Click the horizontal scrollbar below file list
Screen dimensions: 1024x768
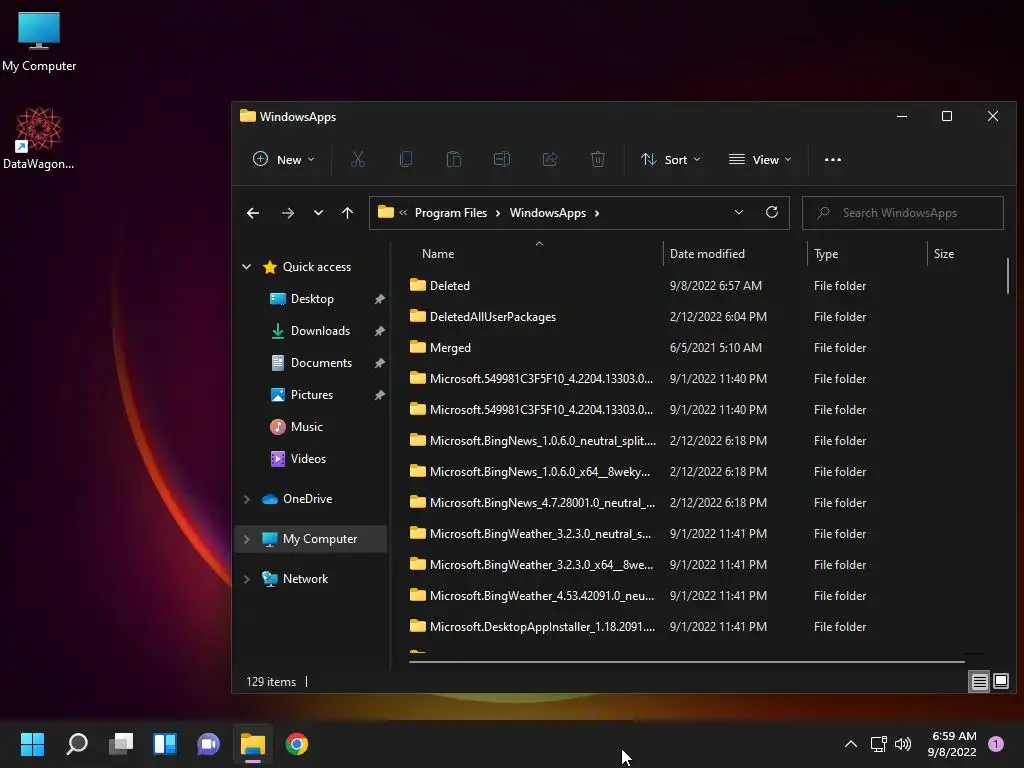[x=686, y=662]
